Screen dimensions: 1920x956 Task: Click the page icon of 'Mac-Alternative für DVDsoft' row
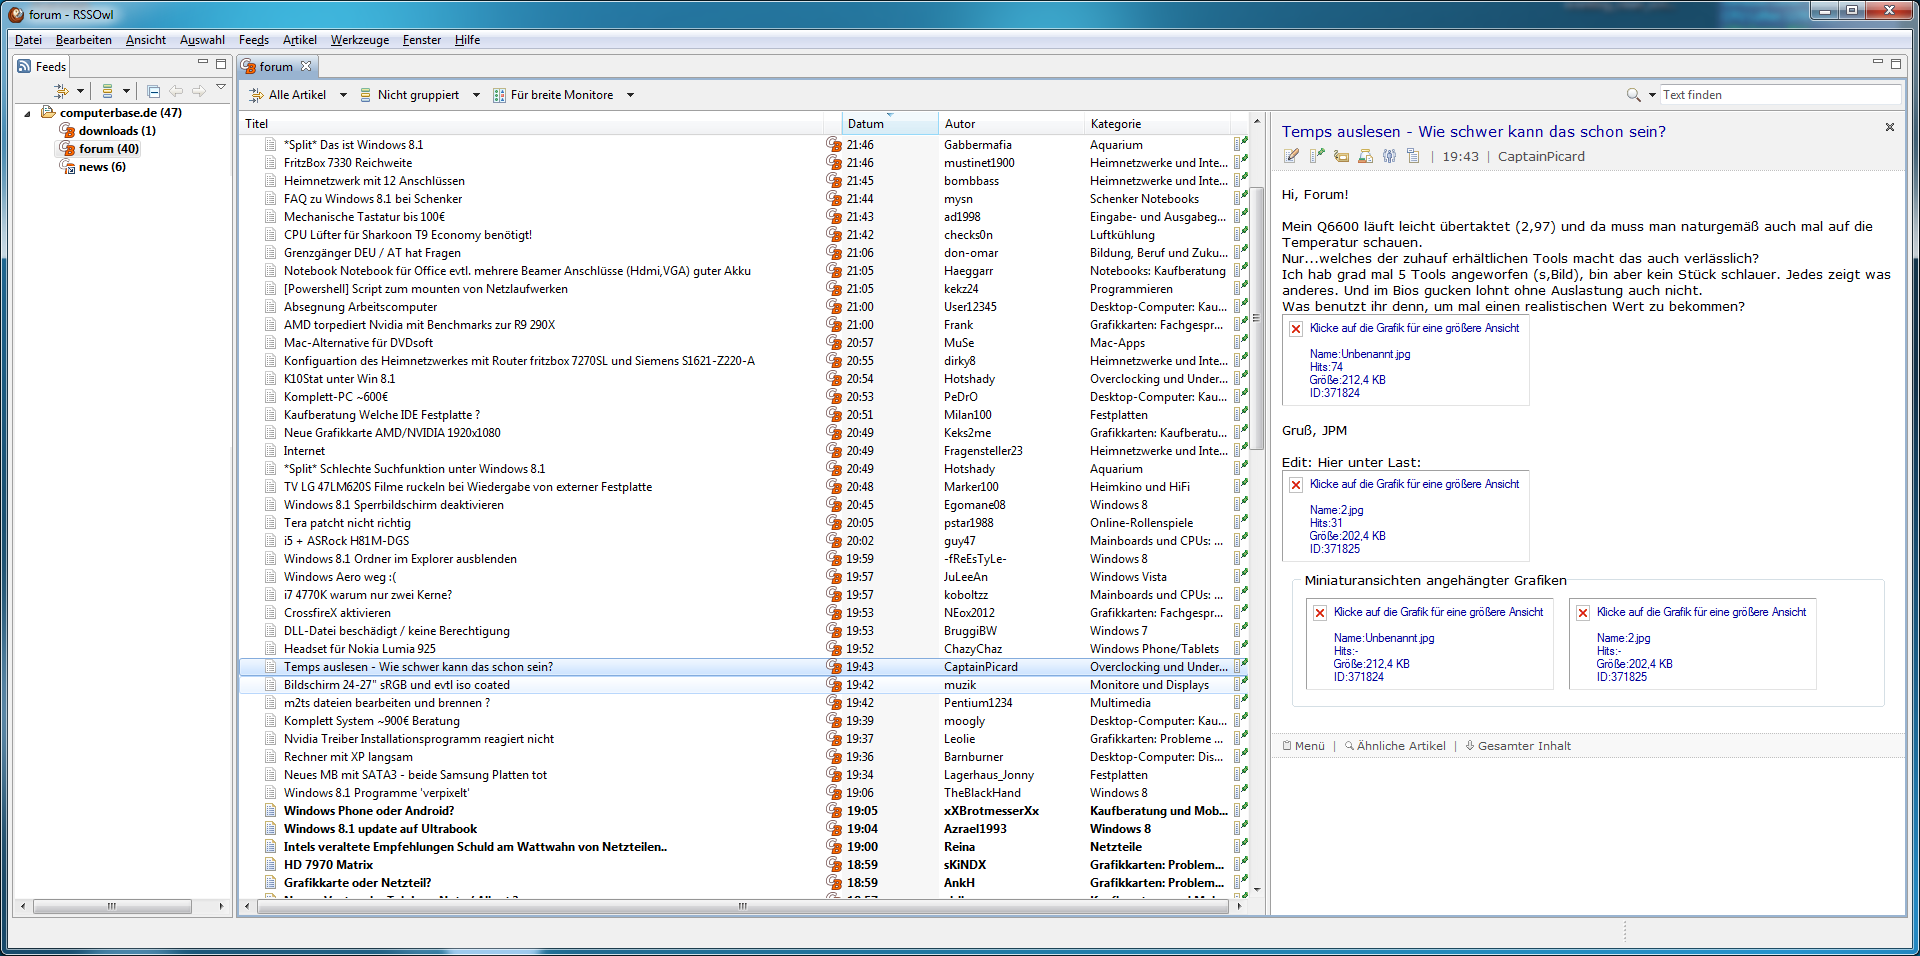pyautogui.click(x=270, y=343)
